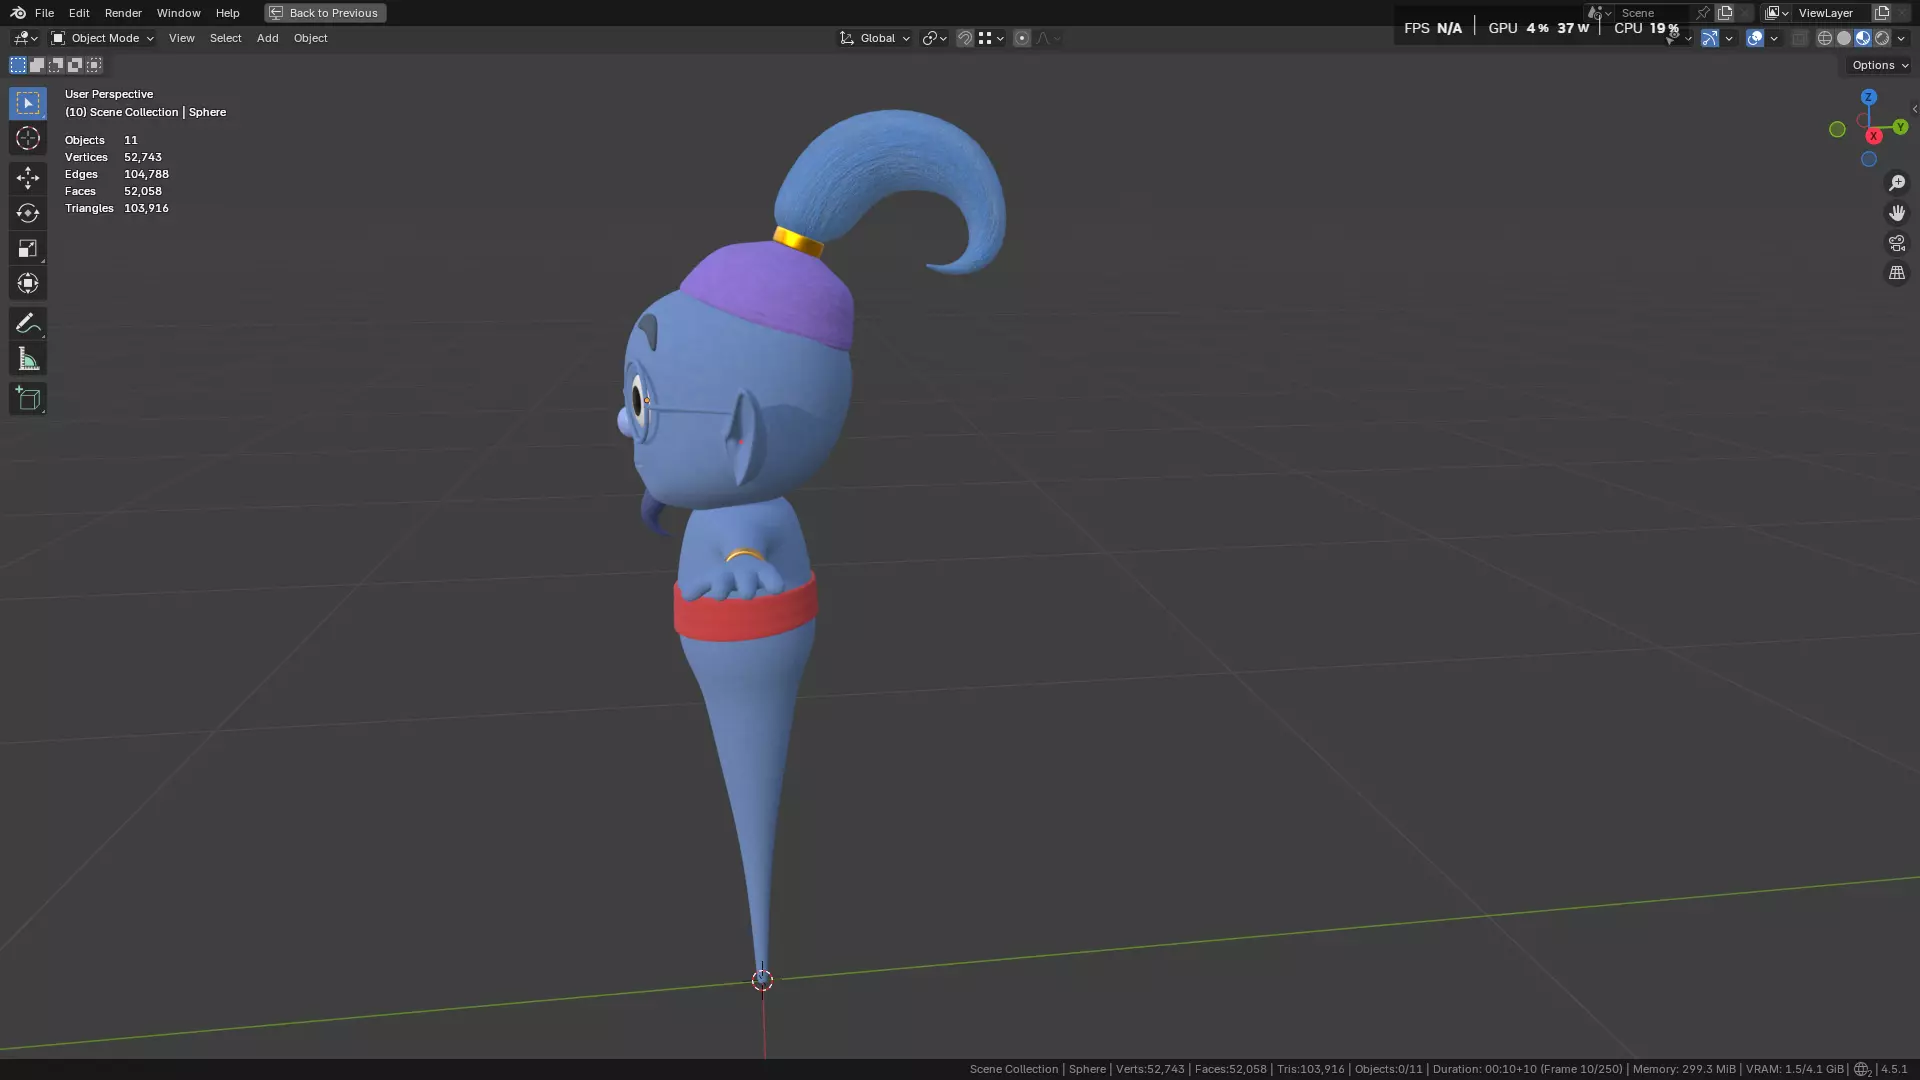Screen dimensions: 1920x1080
Task: Switch perspective/orthographic grid icon
Action: 1897,273
